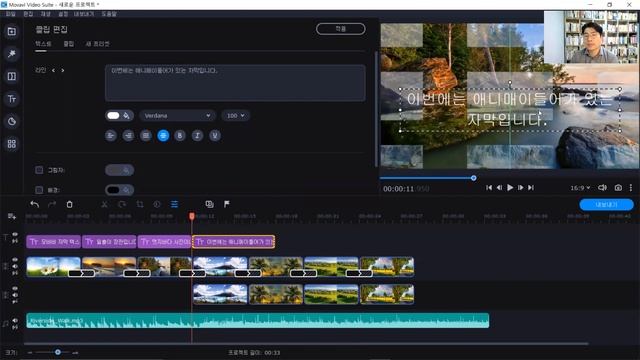Image resolution: width=640 pixels, height=360 pixels.
Task: Rotate clip using the rotate icon
Action: [122, 204]
